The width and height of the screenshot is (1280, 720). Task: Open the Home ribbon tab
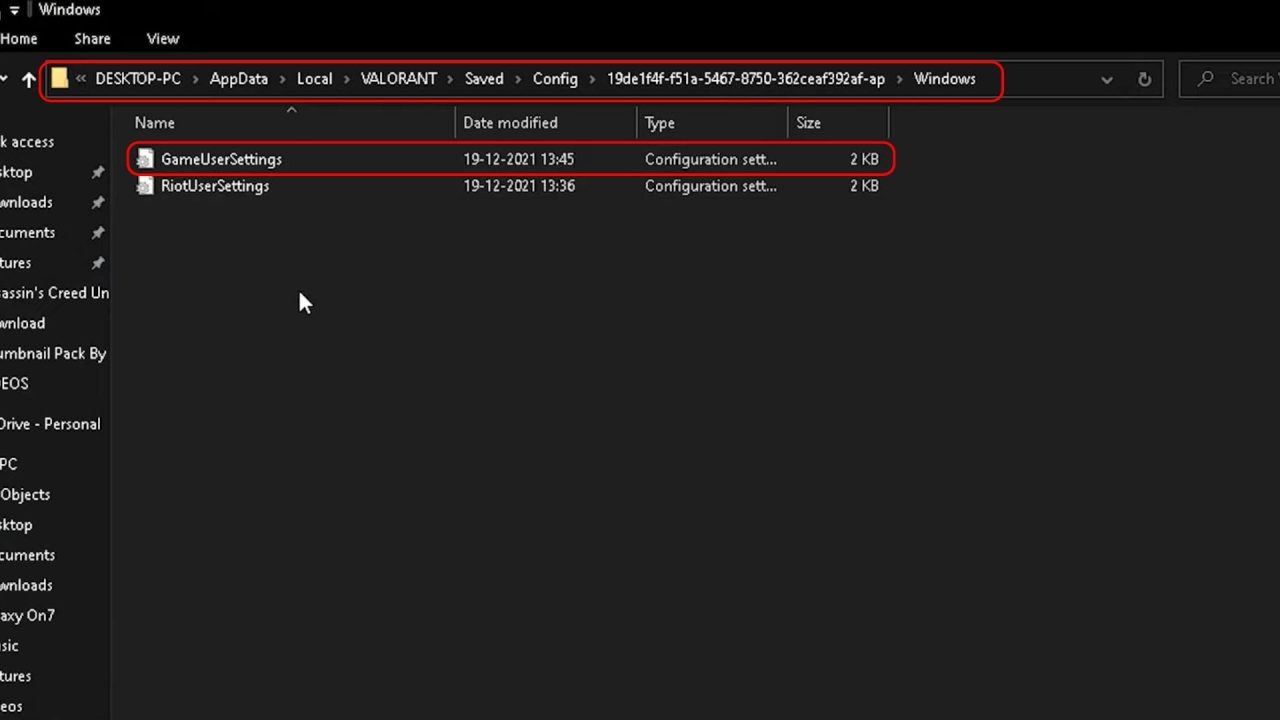18,39
